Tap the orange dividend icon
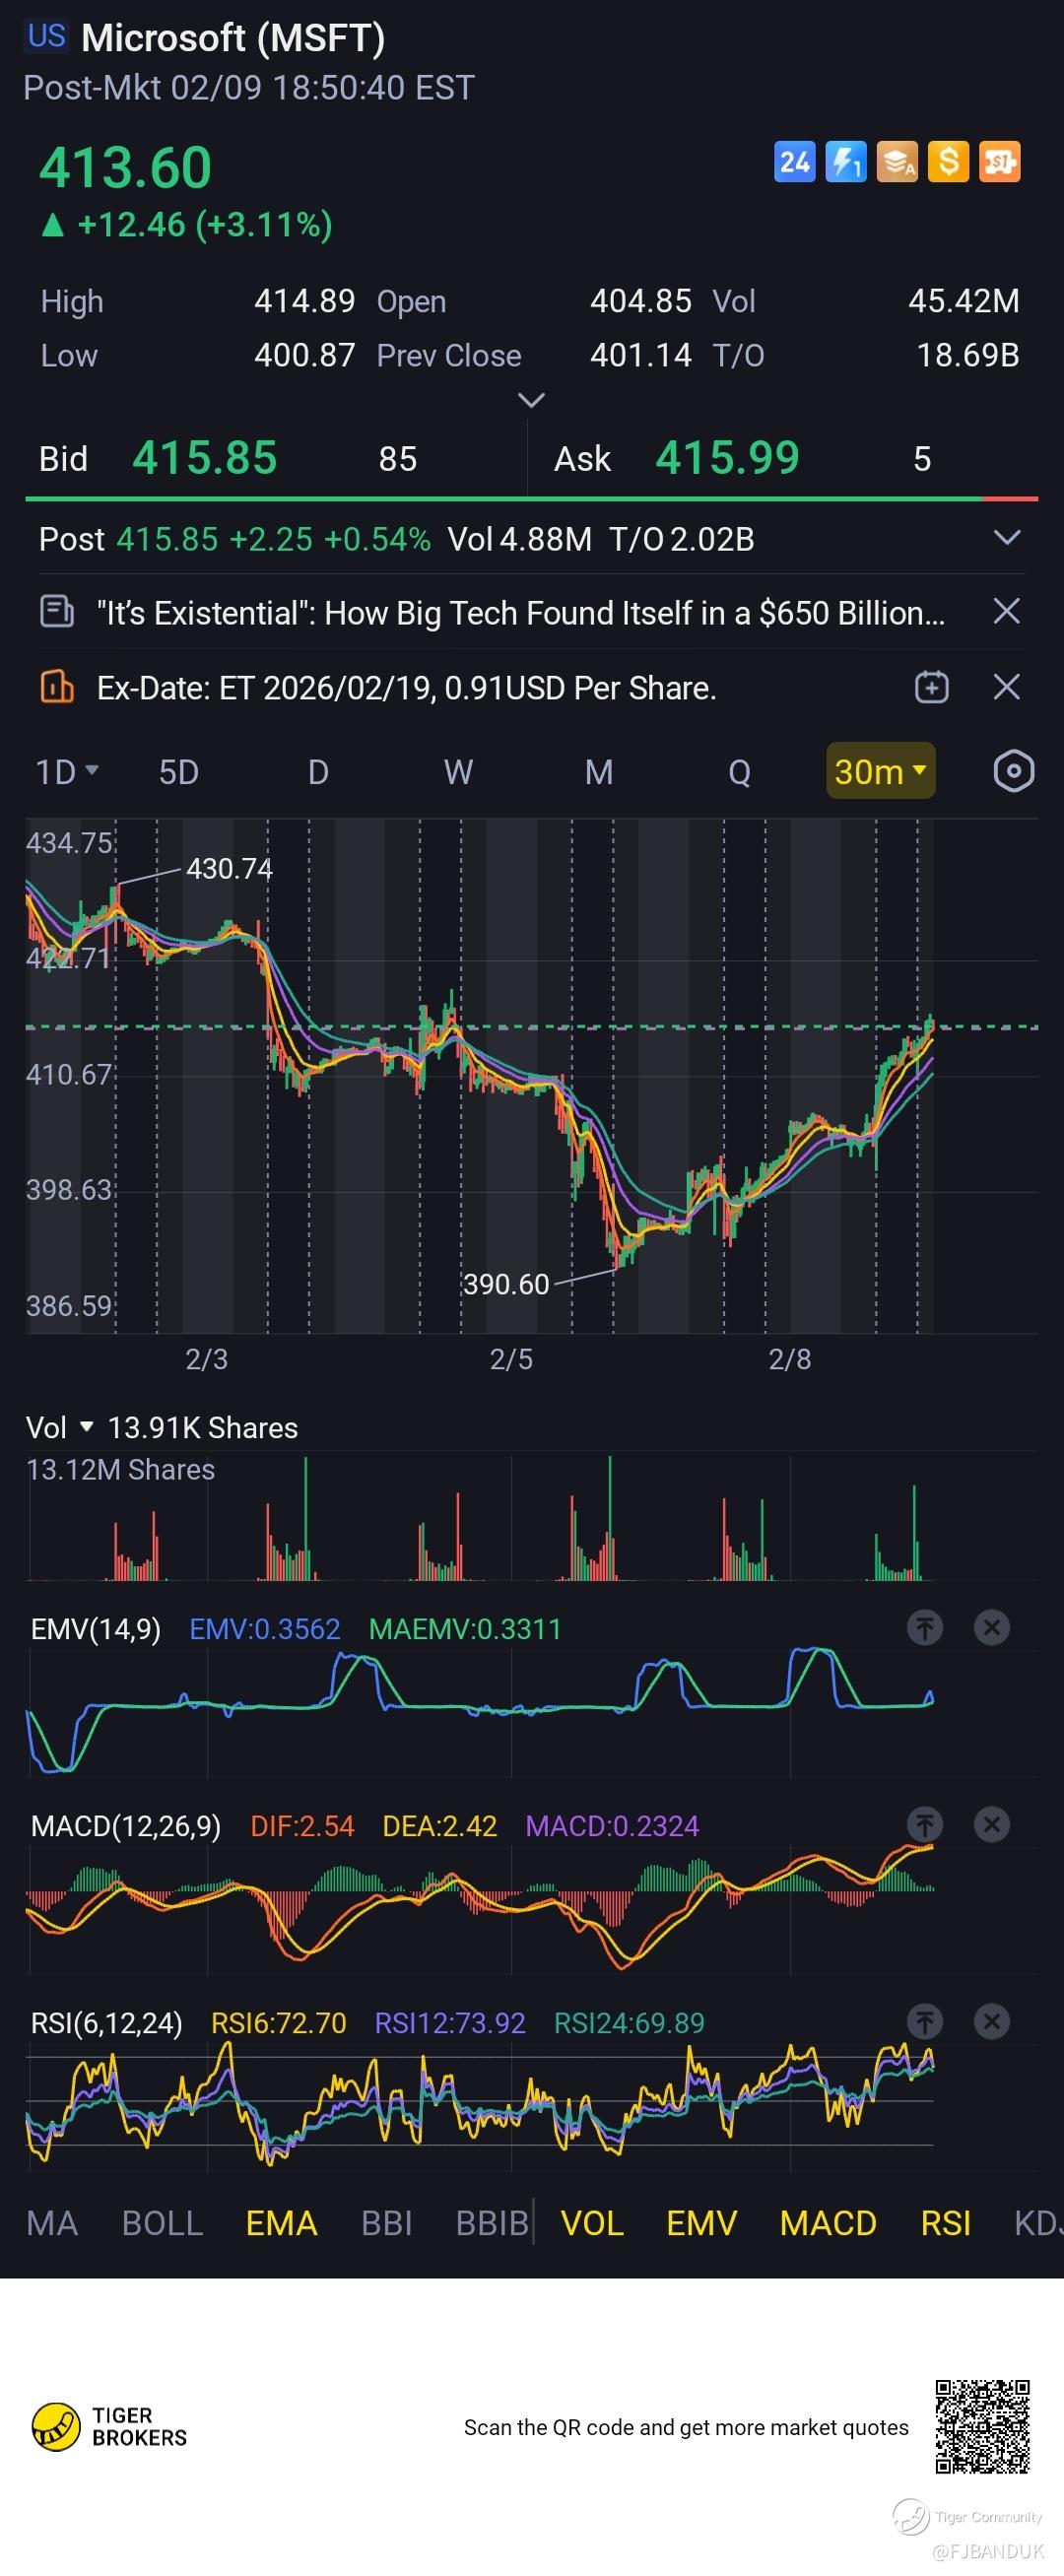The height and width of the screenshot is (2576, 1064). pos(56,687)
